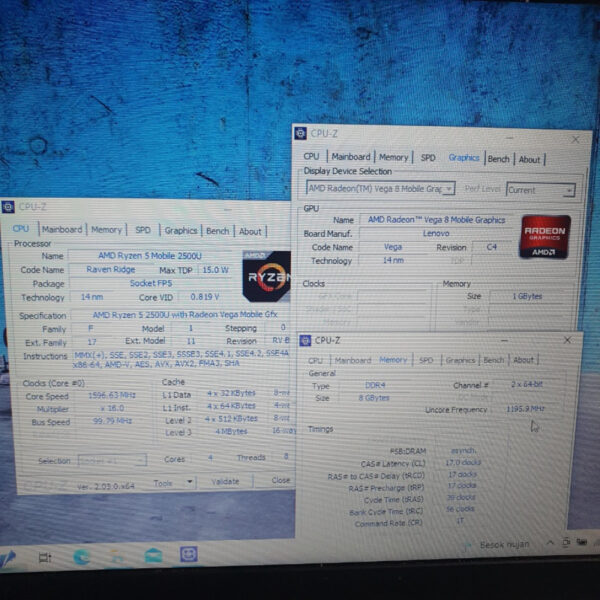Close the CPU-Z Memory window
This screenshot has height=600, width=600.
567,340
